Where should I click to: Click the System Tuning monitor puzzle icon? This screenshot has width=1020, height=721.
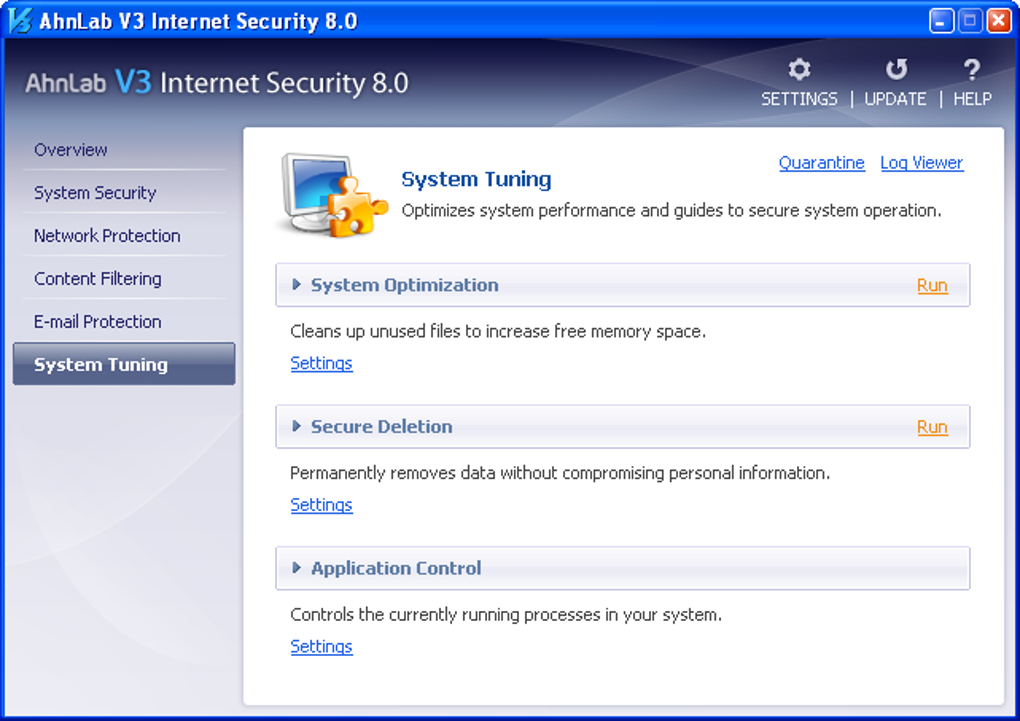(331, 194)
